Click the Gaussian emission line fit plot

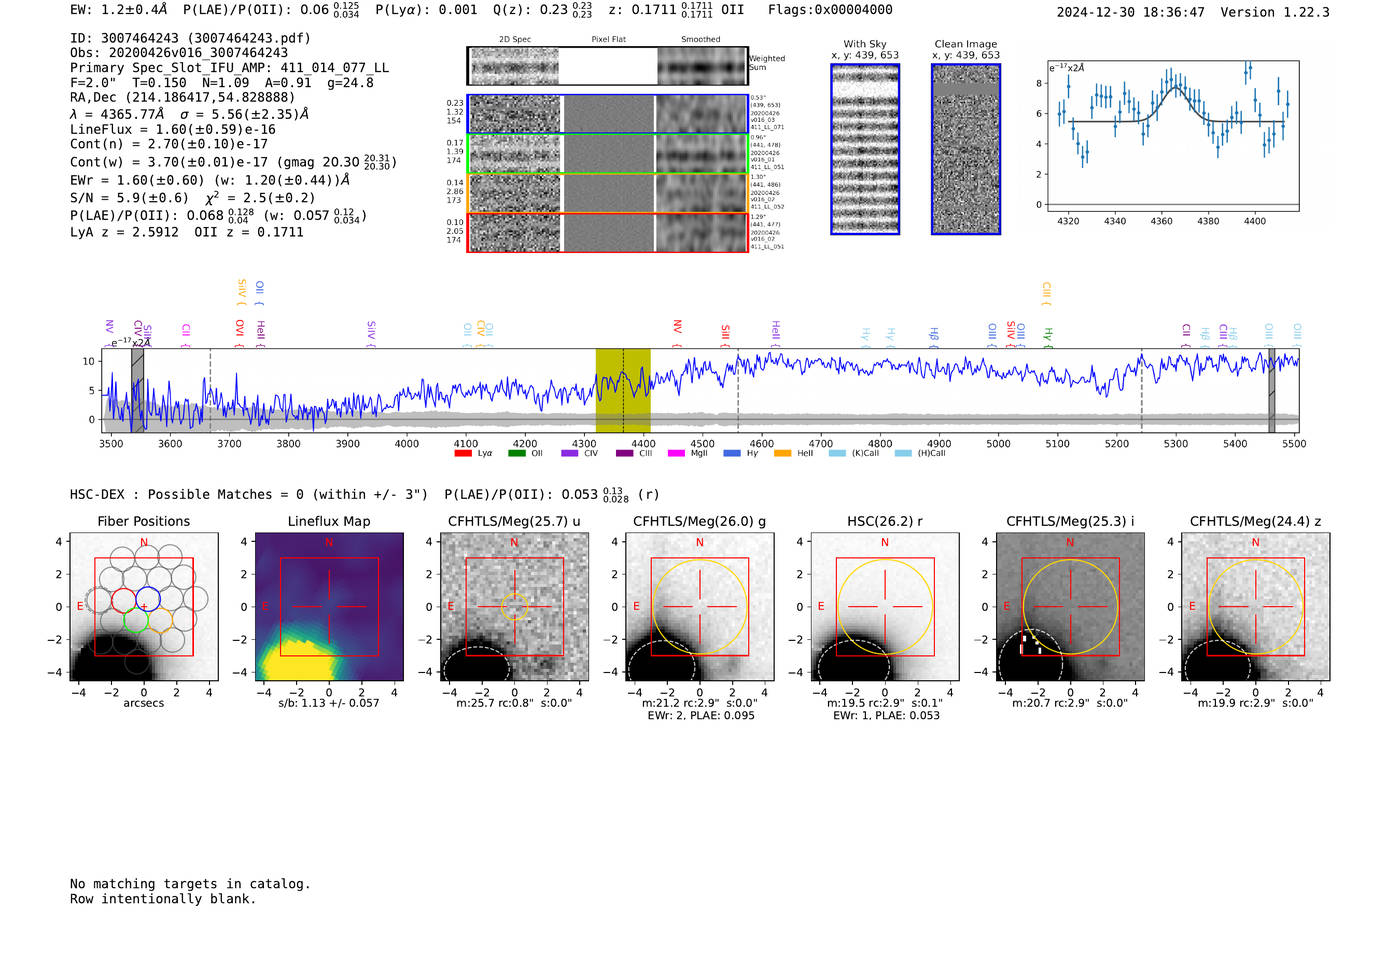pyautogui.click(x=1173, y=136)
